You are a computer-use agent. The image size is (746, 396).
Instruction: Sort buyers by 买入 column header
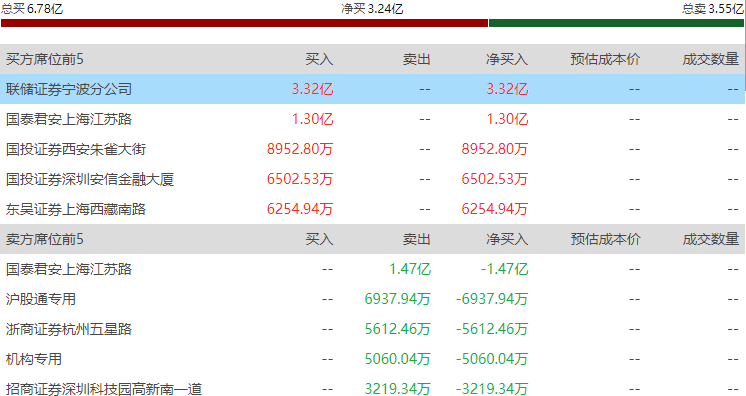pyautogui.click(x=319, y=59)
